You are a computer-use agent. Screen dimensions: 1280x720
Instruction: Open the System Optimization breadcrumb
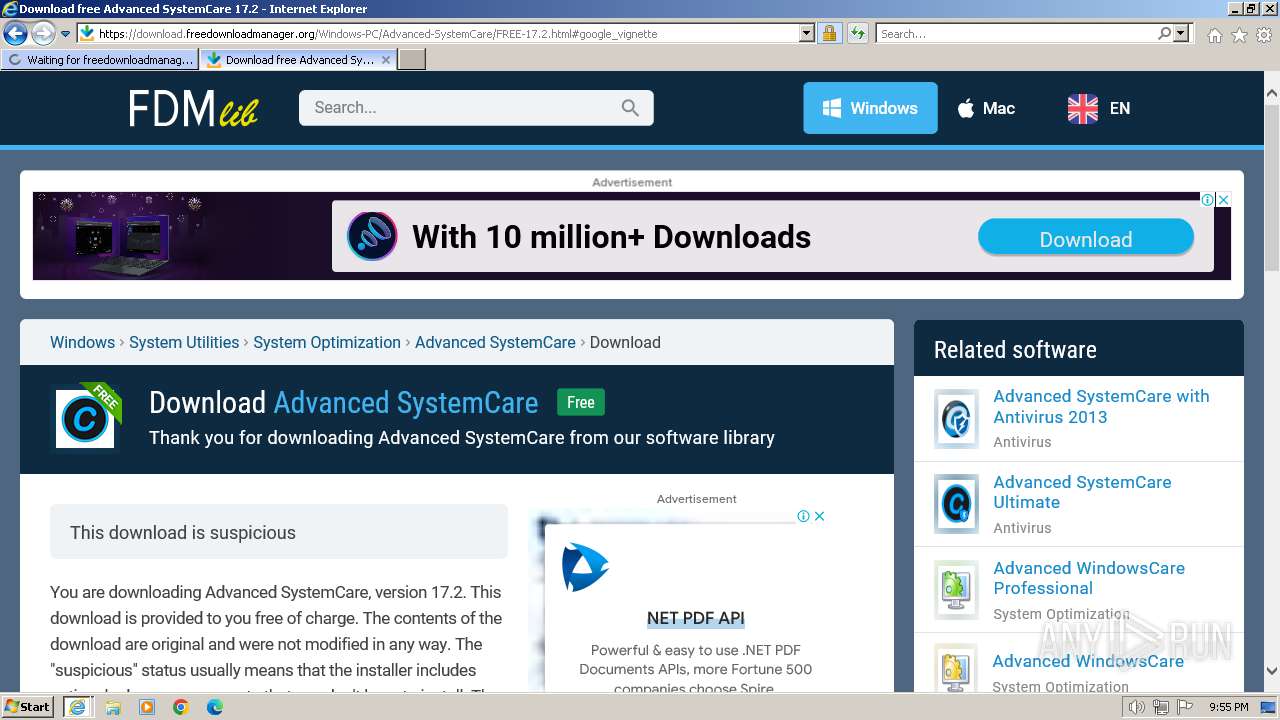click(327, 342)
